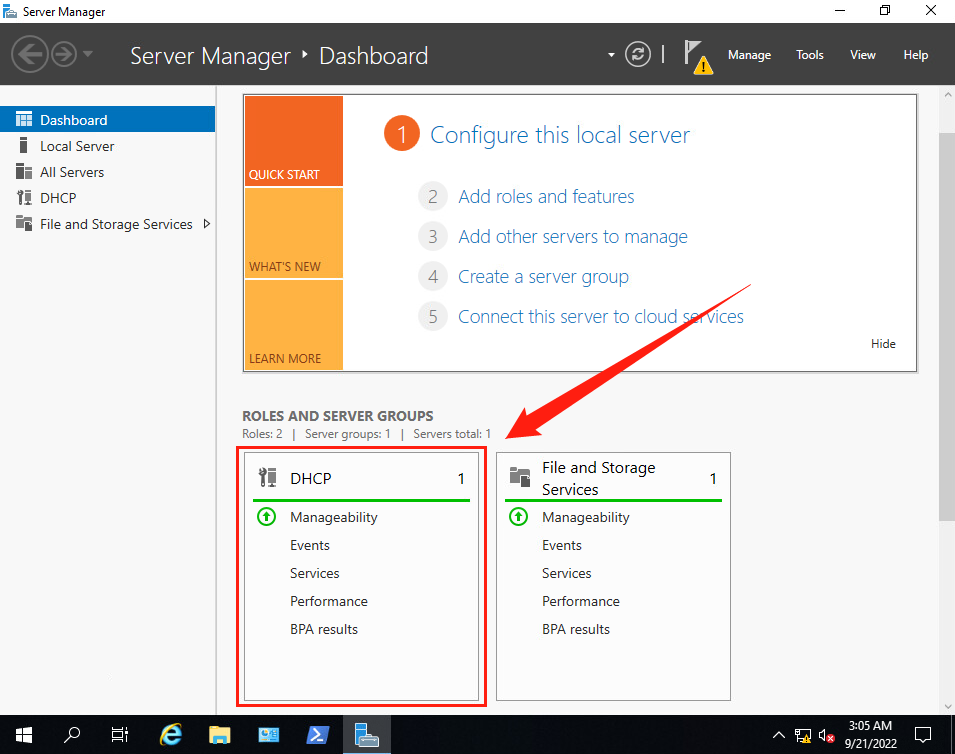Open the Manage menu
Screen dimensions: 955x754
(x=749, y=55)
